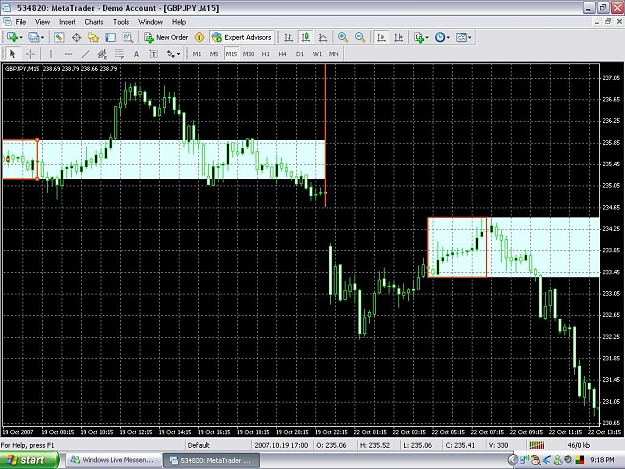Open the Window menu

pyautogui.click(x=150, y=22)
